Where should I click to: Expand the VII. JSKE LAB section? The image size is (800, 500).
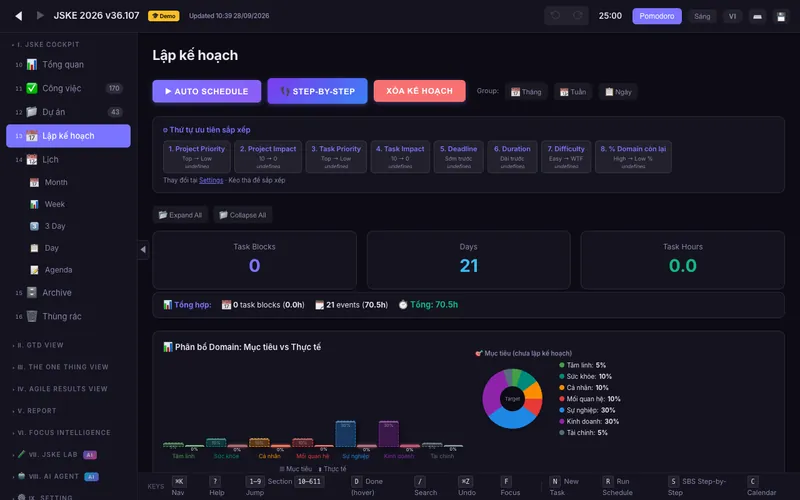55,455
